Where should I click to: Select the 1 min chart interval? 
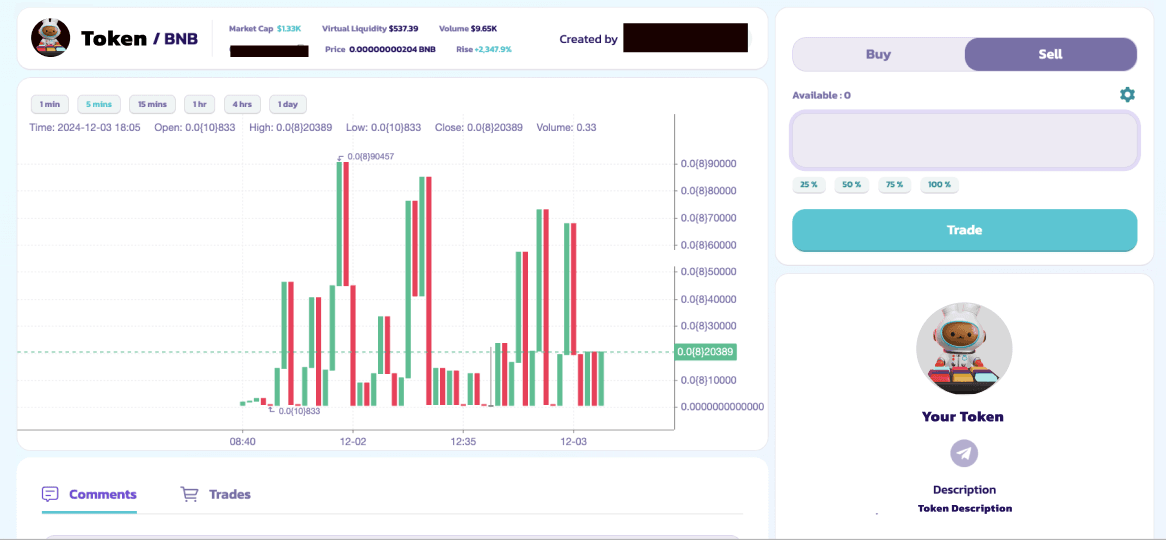pyautogui.click(x=50, y=104)
